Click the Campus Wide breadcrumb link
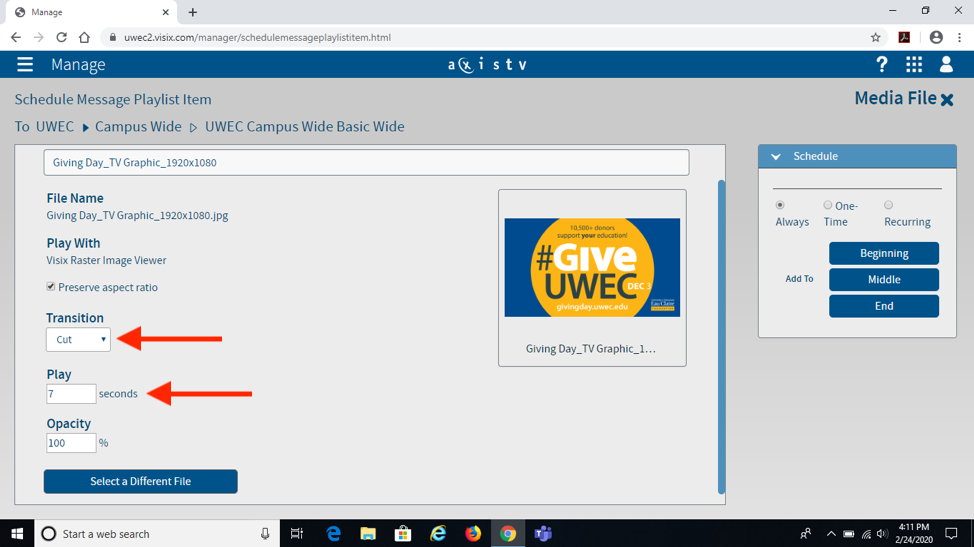 click(138, 127)
